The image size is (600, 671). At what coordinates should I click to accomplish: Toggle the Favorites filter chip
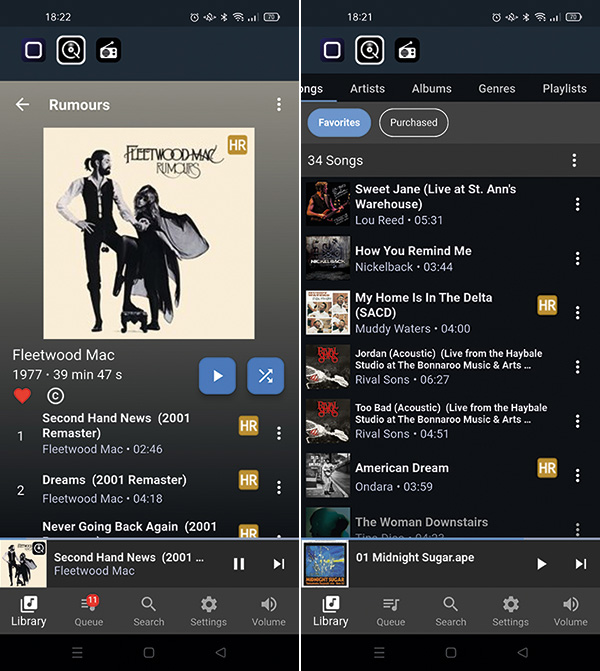(339, 123)
